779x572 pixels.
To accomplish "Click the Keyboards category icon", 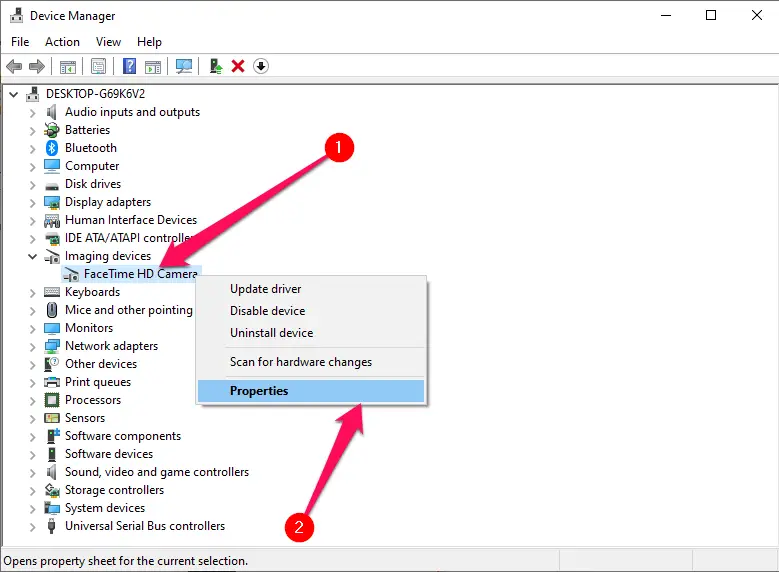I will [x=52, y=292].
